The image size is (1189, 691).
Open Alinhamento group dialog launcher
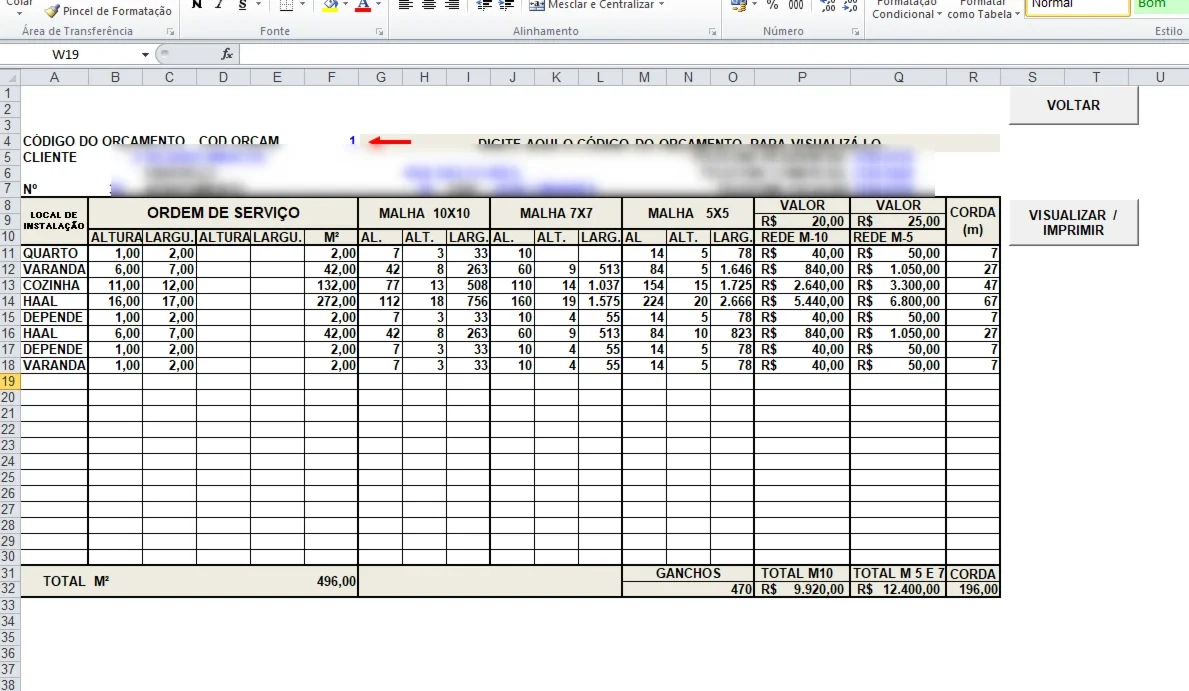[x=712, y=32]
